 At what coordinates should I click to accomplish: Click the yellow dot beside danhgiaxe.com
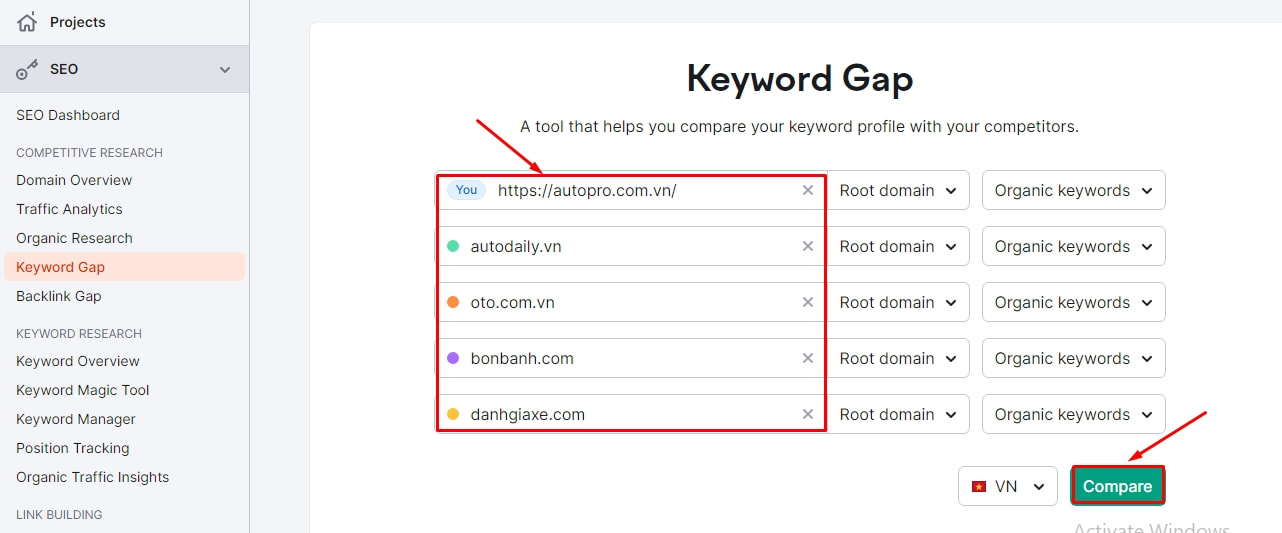(453, 414)
